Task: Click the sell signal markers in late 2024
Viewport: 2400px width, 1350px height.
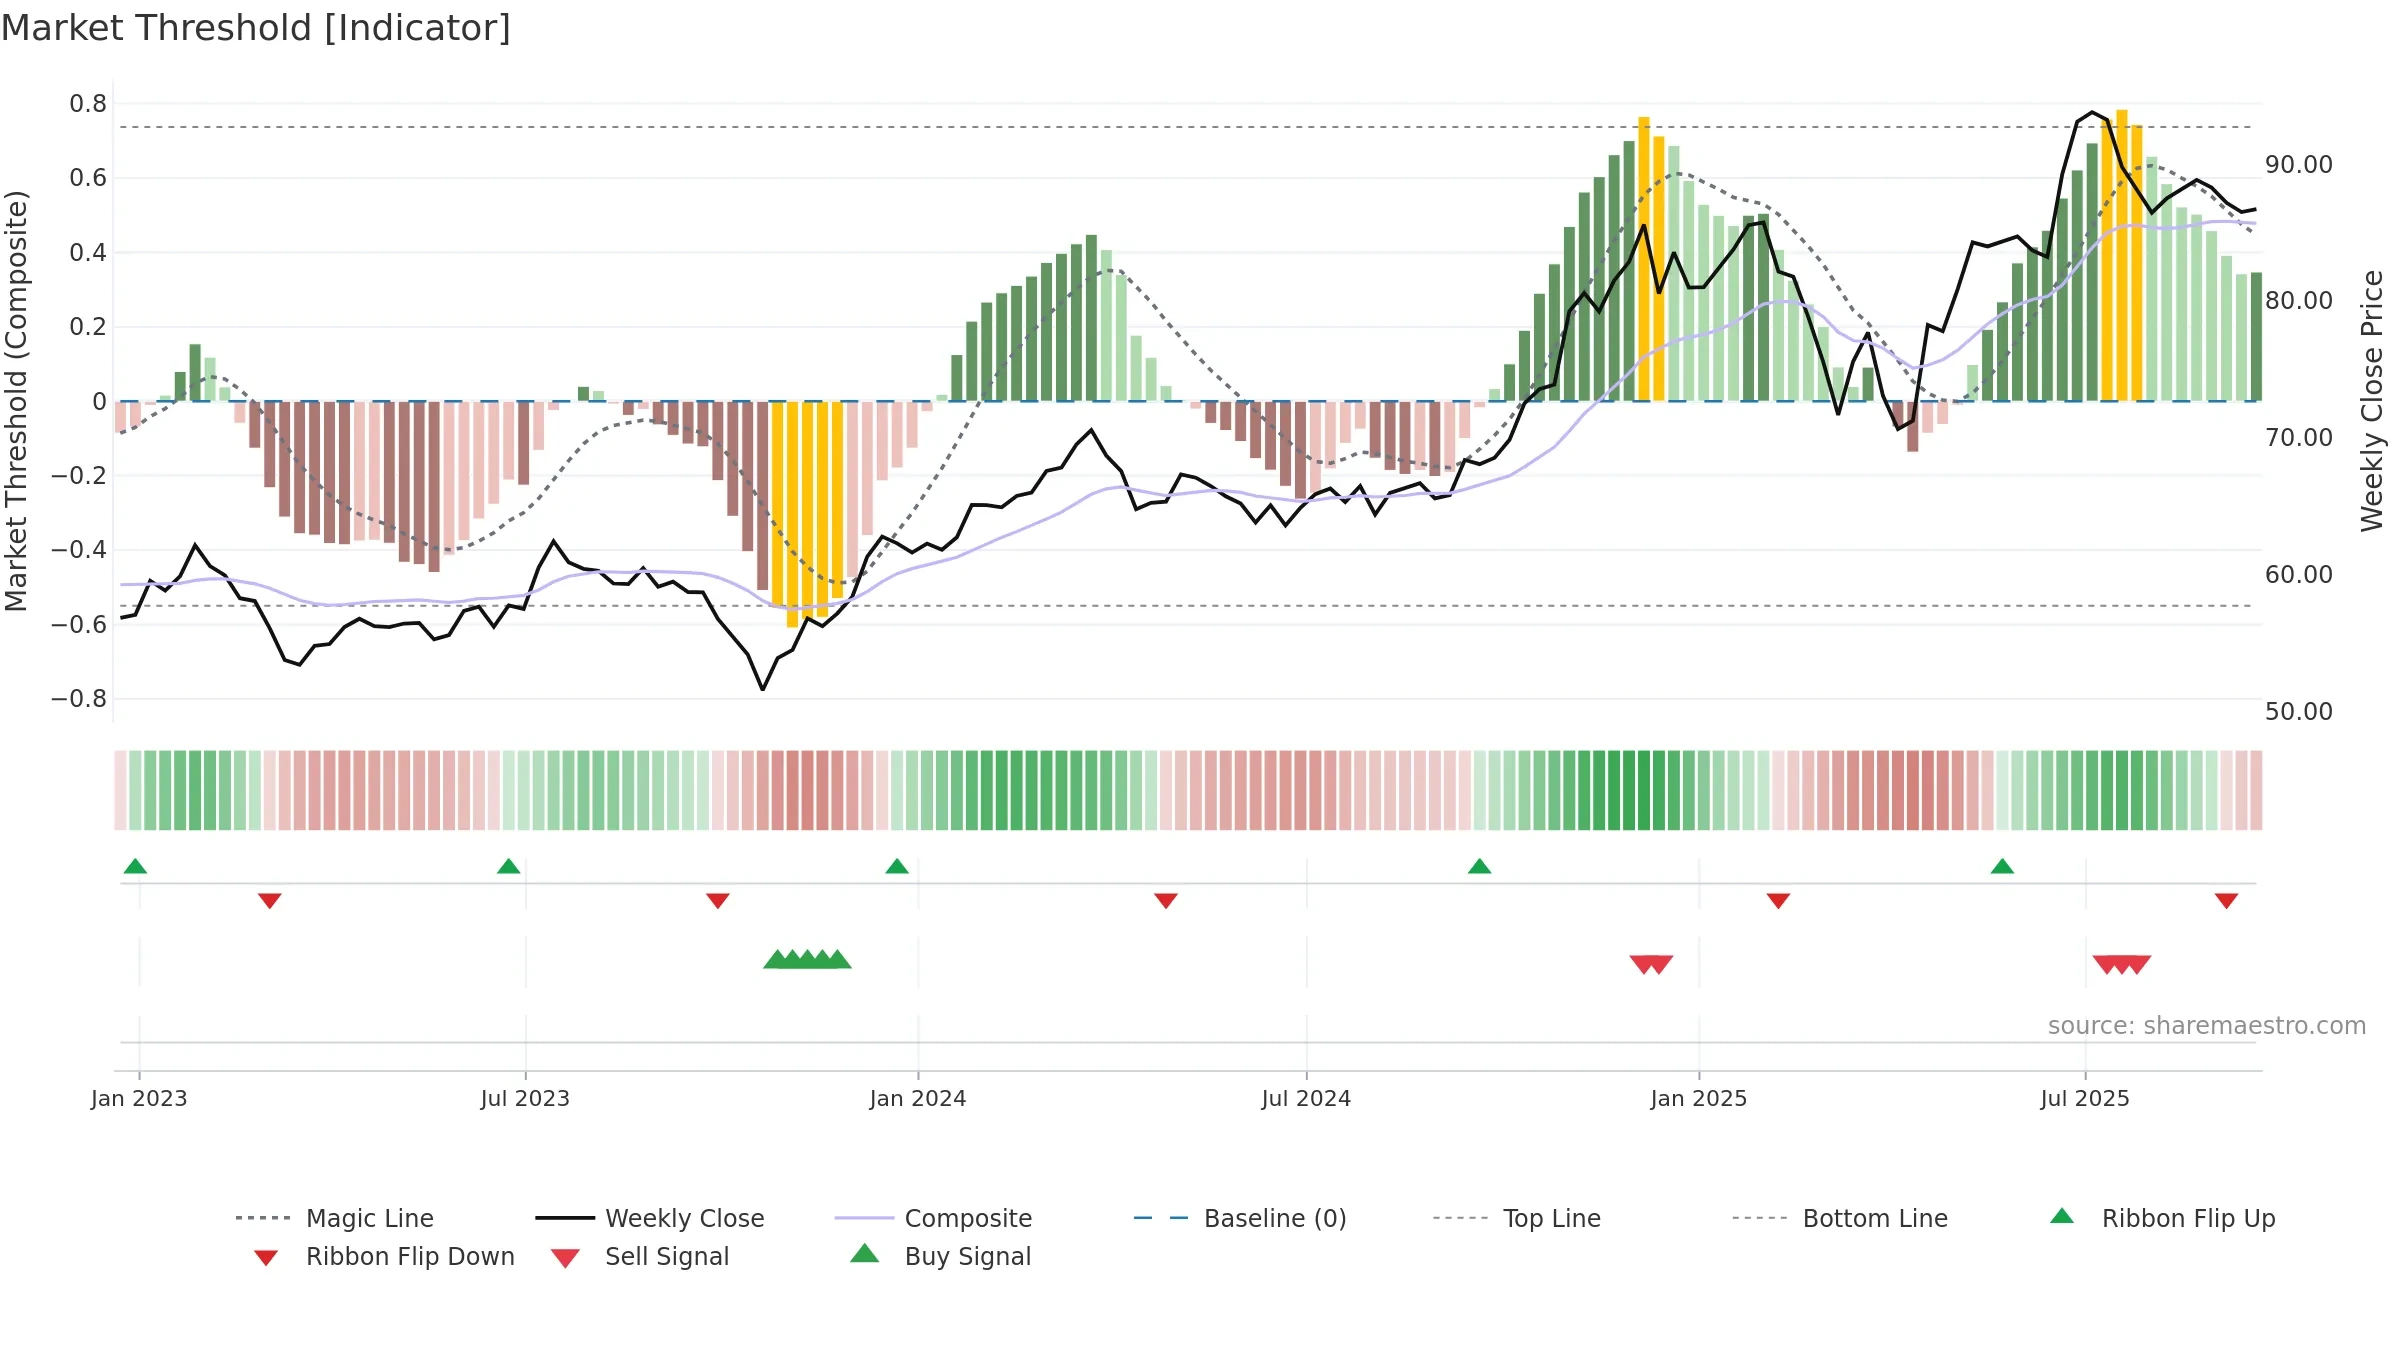Action: (x=1651, y=964)
